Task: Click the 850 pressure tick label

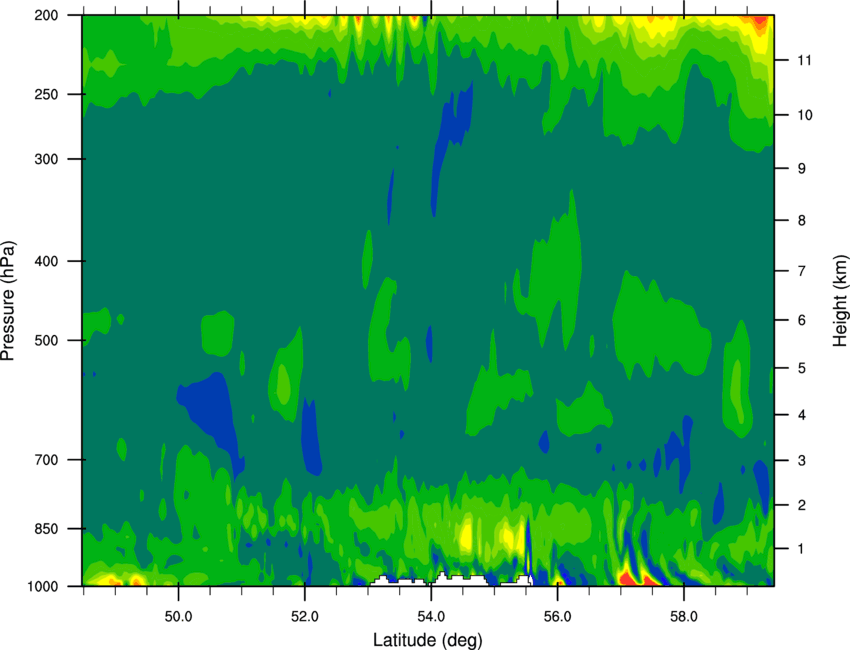Action: [47, 529]
